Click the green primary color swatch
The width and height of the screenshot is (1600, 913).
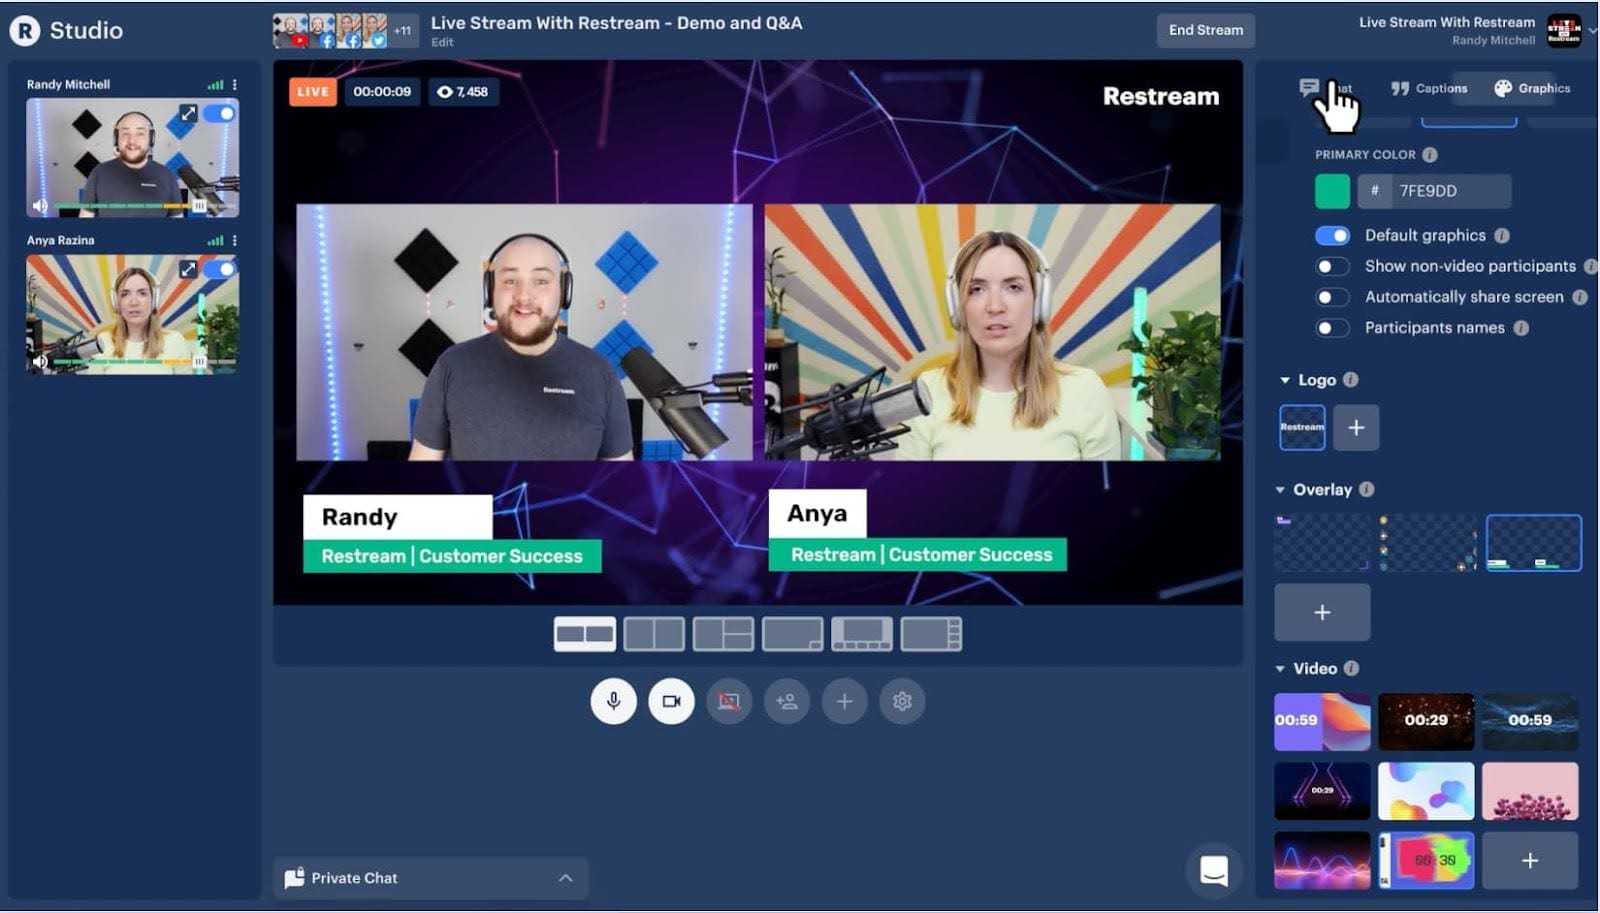point(1332,191)
